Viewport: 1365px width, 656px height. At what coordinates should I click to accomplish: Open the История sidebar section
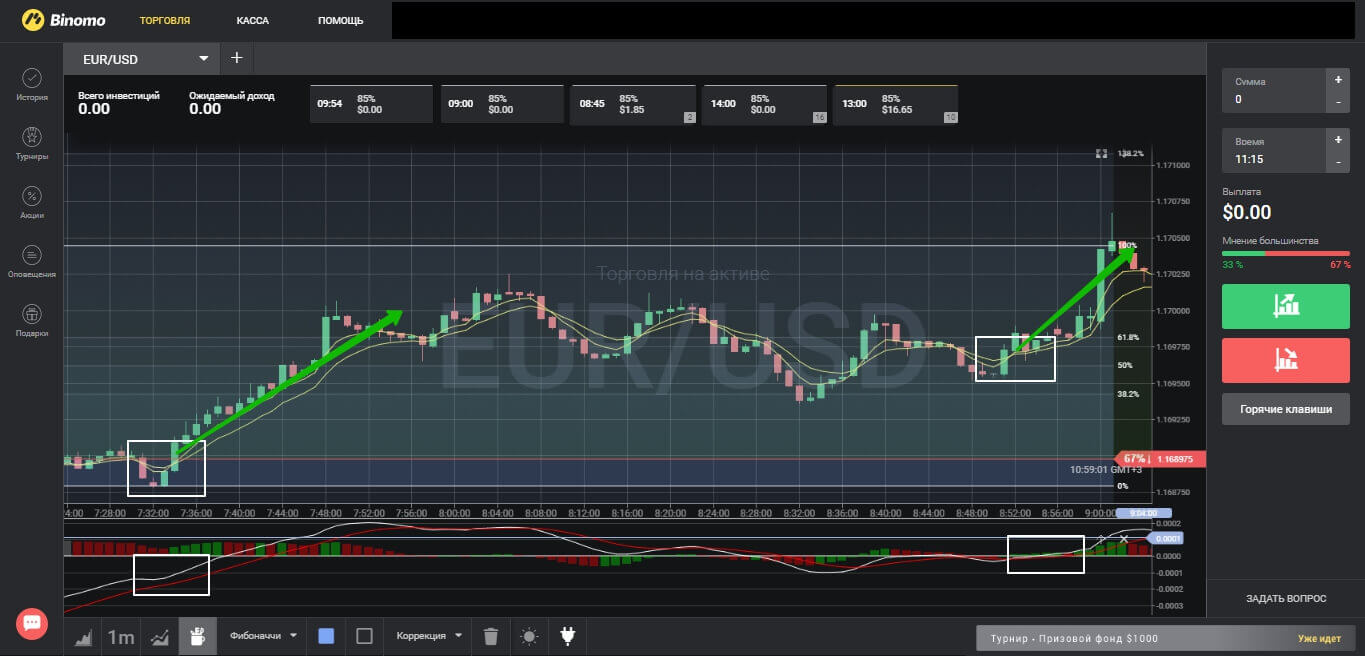pos(31,84)
